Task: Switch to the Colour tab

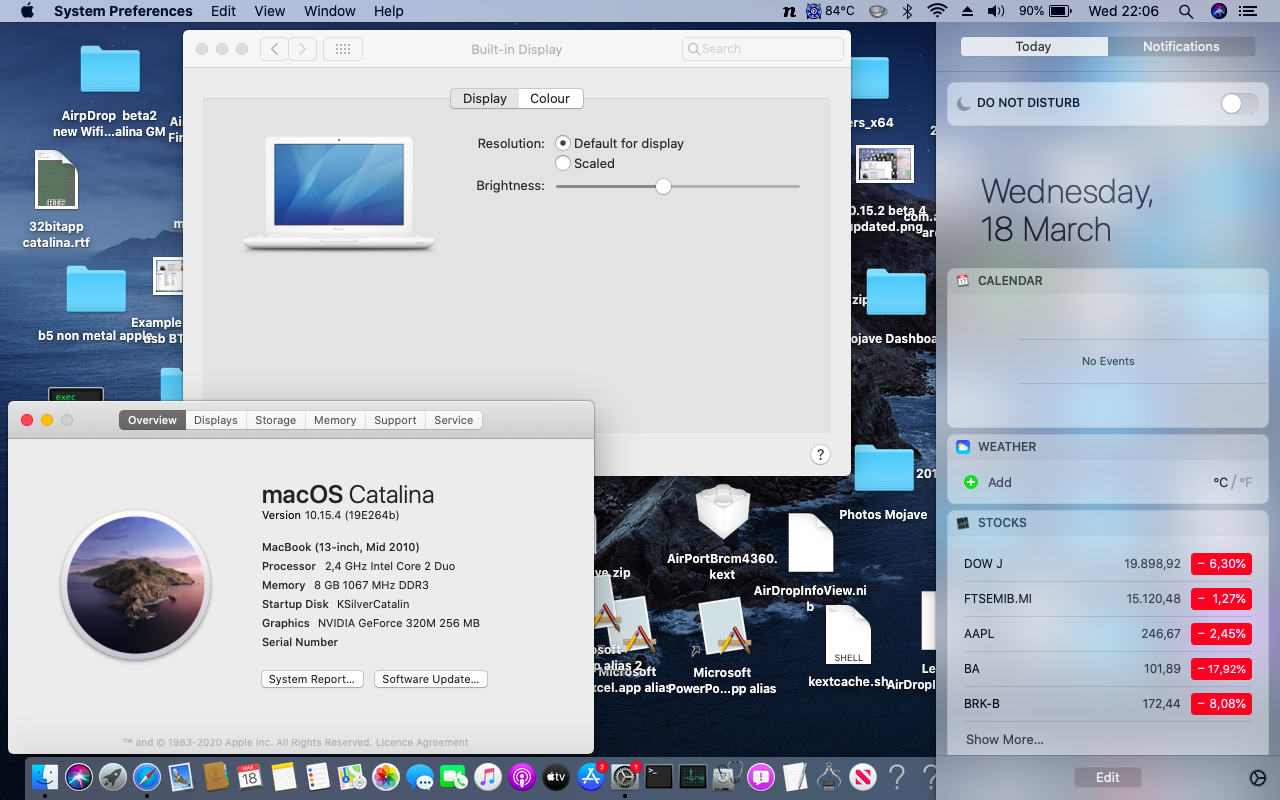Action: point(550,98)
